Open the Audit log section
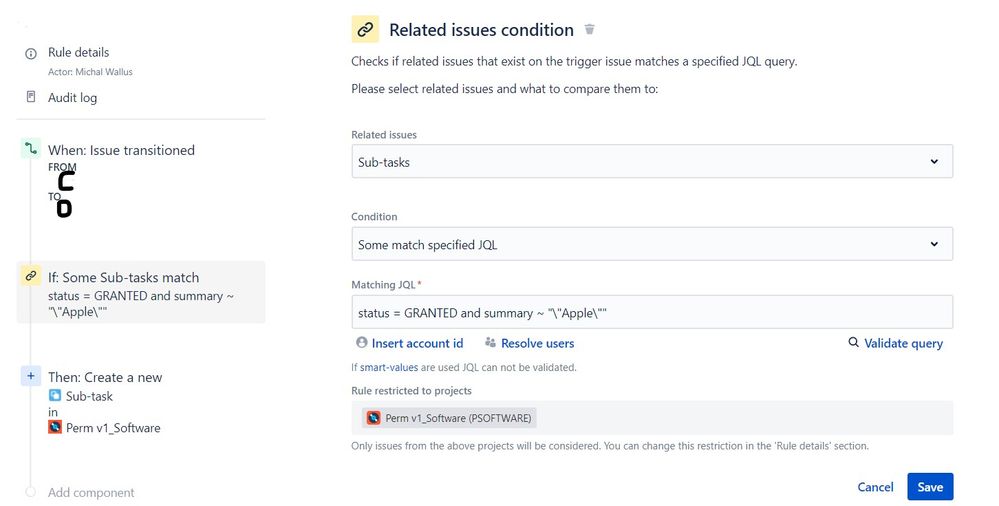Screen dimensions: 999x506 [73, 98]
